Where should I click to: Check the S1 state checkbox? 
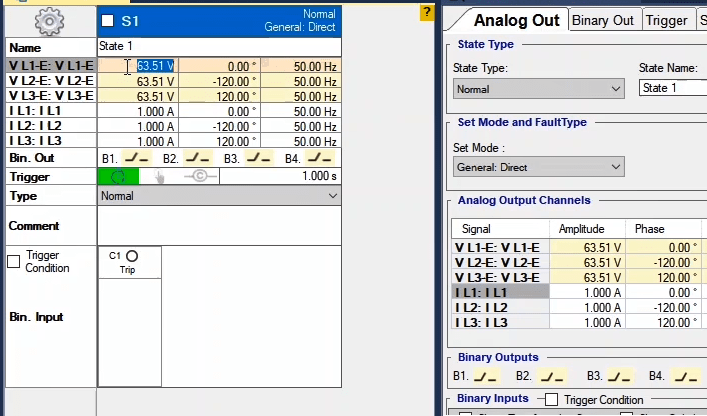[108, 21]
